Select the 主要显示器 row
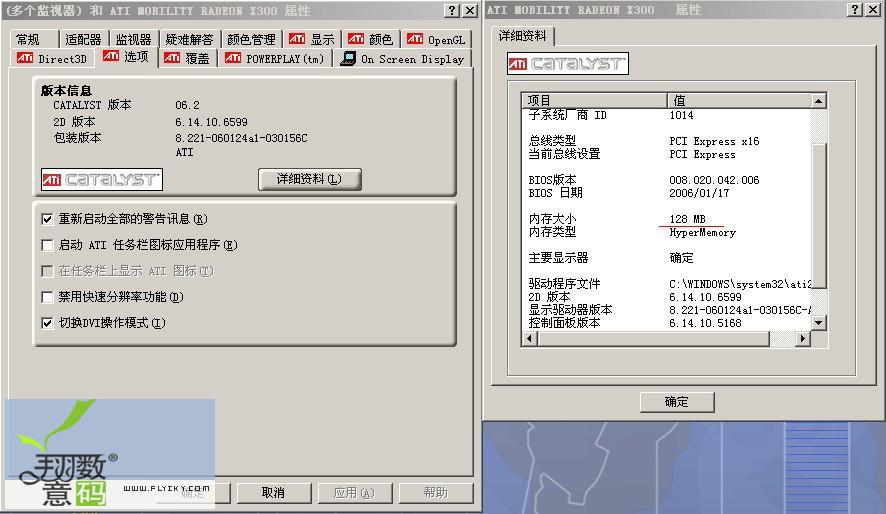This screenshot has width=886, height=514. (x=667, y=258)
